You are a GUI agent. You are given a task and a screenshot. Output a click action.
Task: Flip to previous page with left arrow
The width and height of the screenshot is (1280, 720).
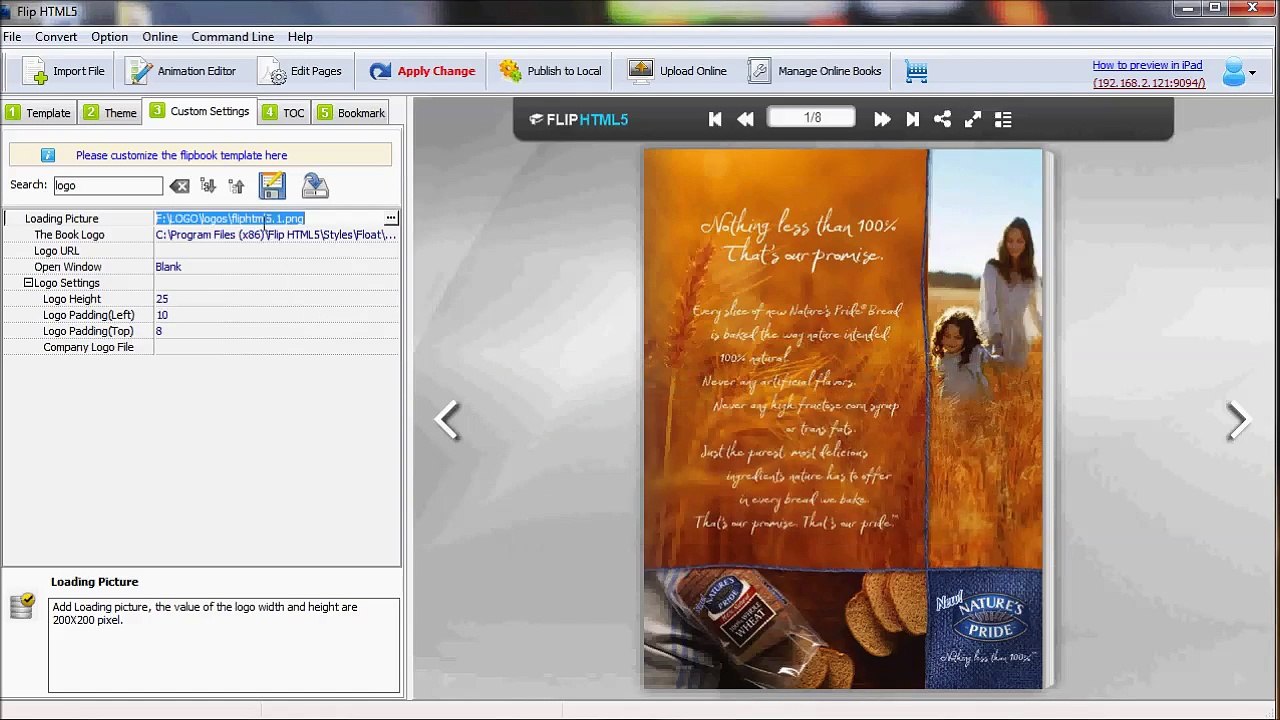click(447, 420)
